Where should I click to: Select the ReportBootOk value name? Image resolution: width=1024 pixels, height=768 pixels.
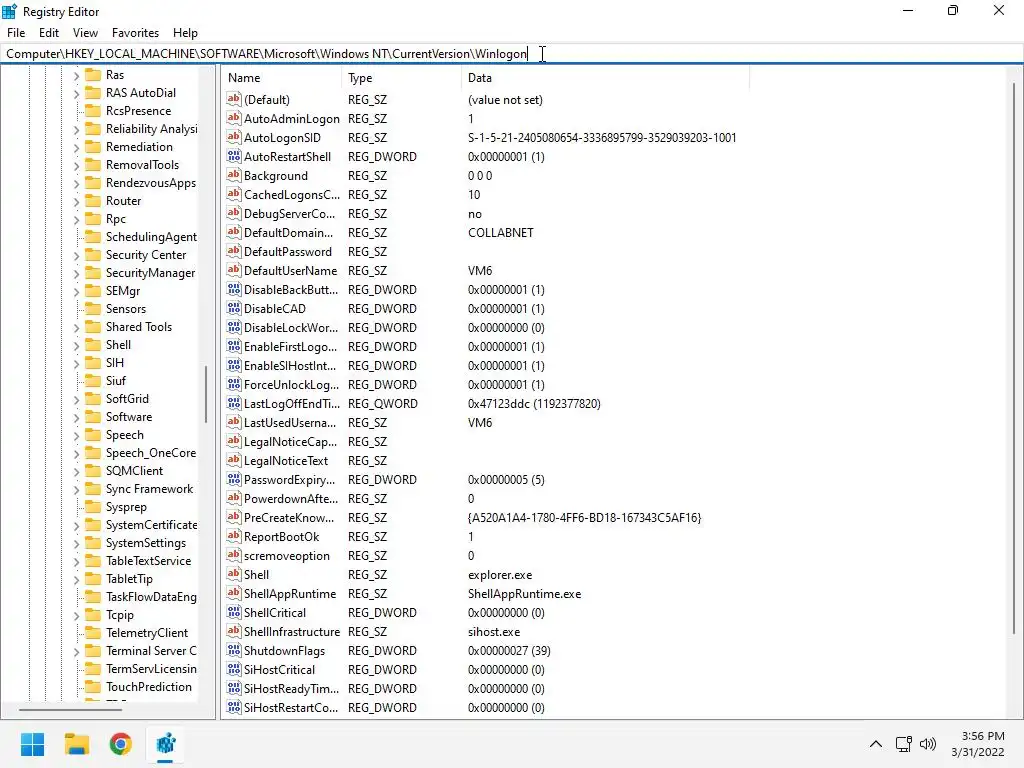click(x=281, y=537)
